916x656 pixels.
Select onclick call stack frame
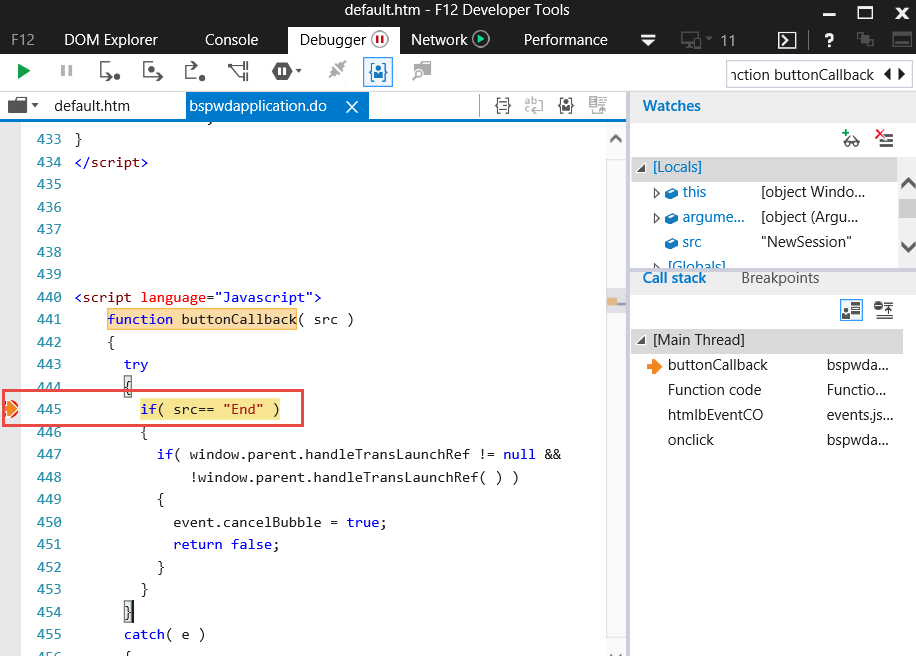pyautogui.click(x=766, y=440)
